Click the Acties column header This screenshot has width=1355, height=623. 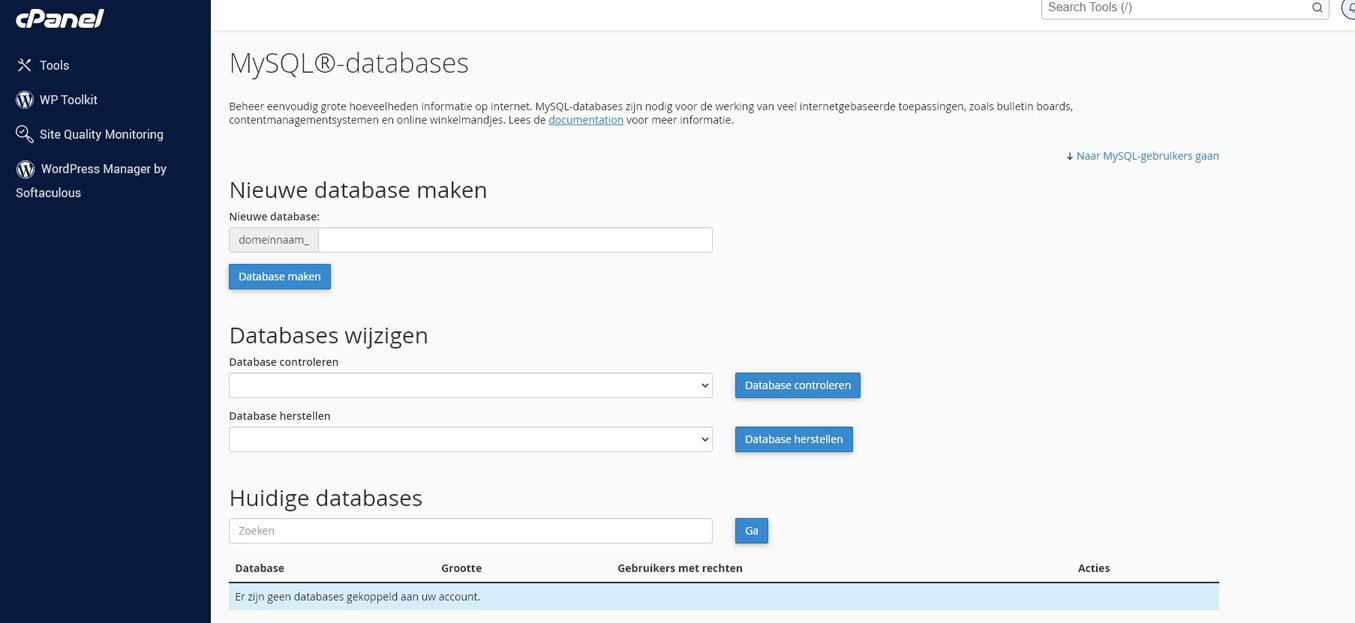[1094, 568]
